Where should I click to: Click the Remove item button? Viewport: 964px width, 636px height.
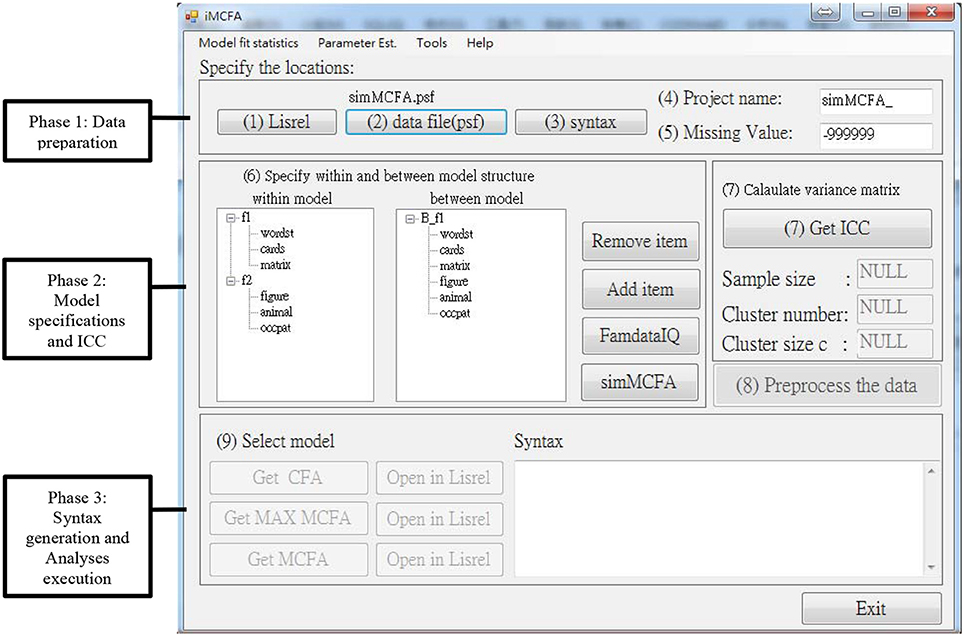[640, 241]
